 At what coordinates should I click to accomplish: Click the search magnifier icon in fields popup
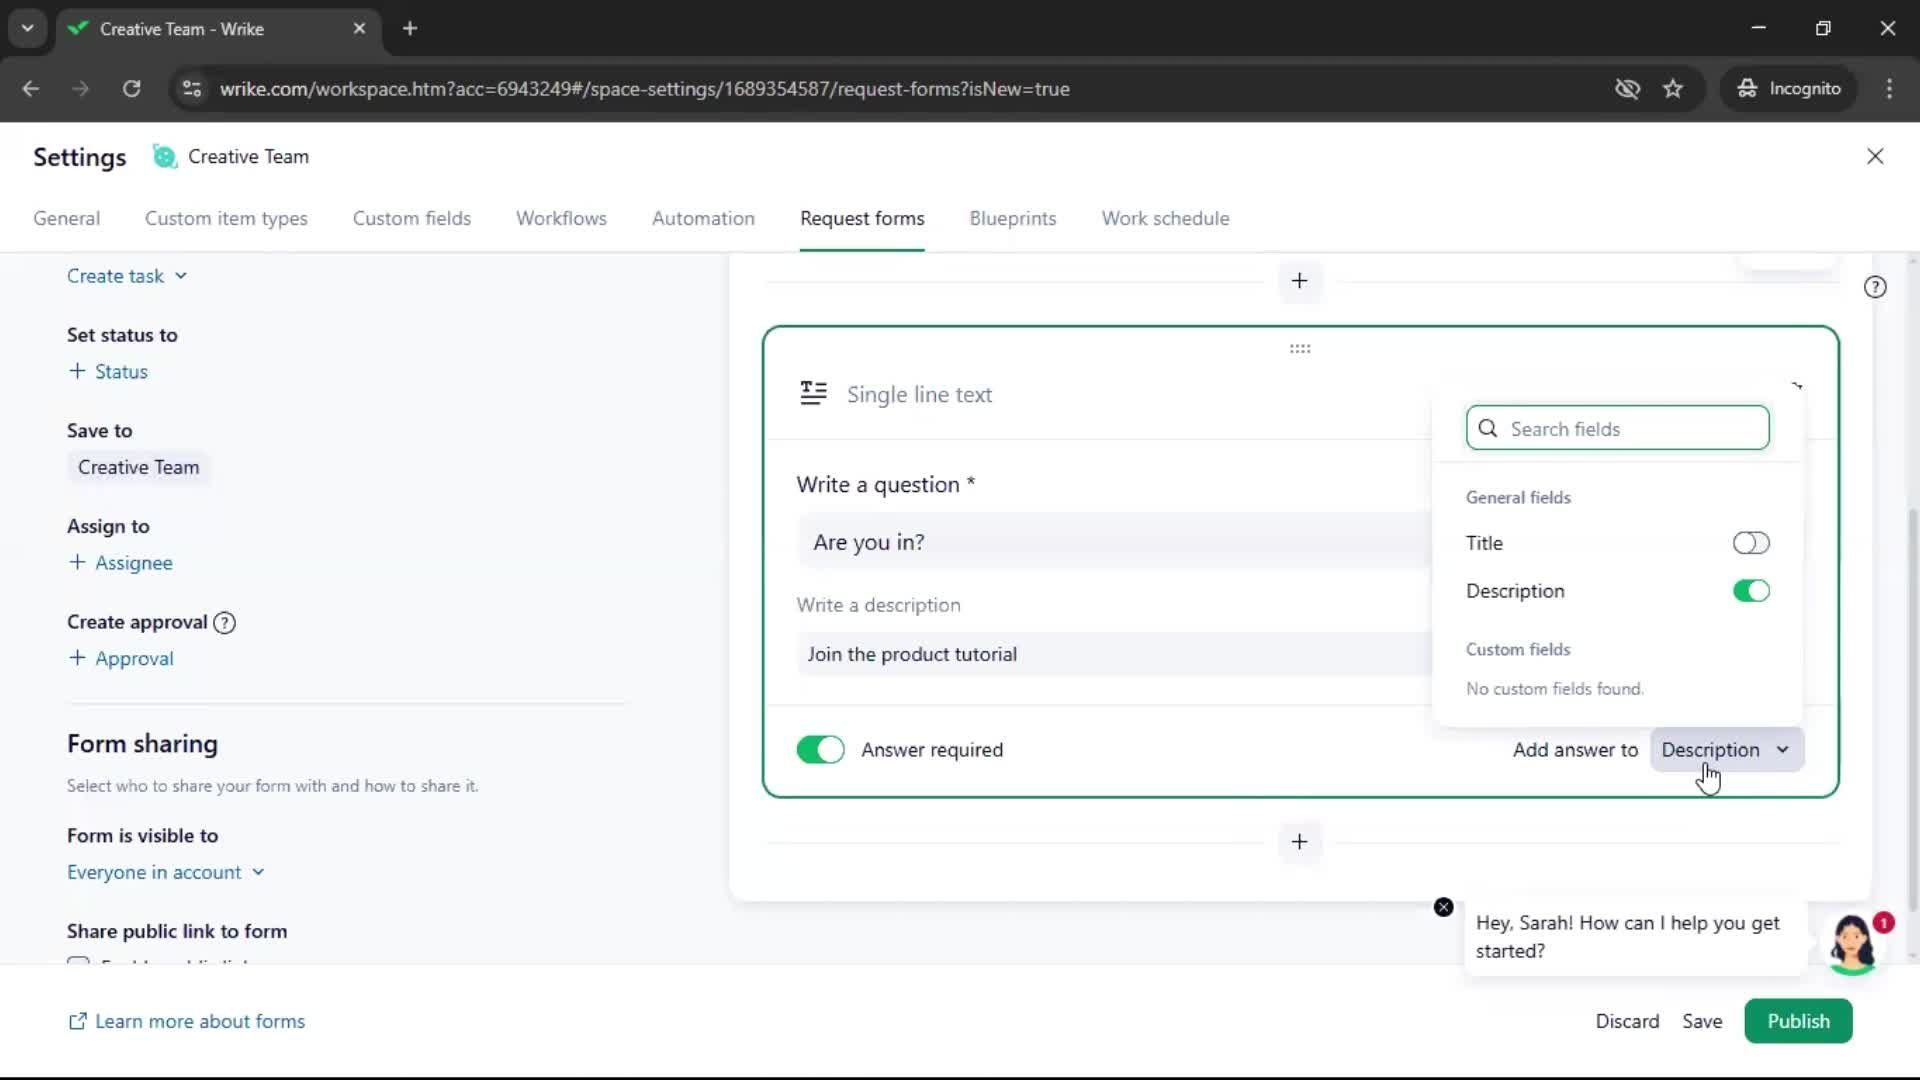coord(1488,428)
